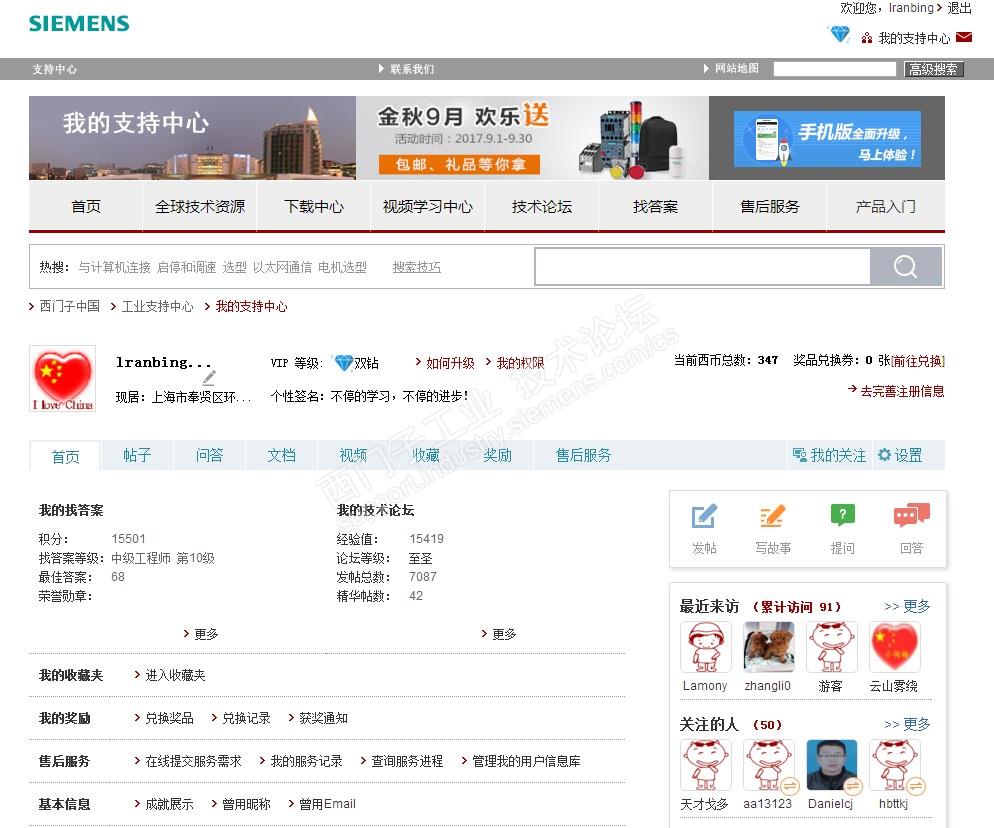Click 工业支持中心 breadcrumb
This screenshot has height=828, width=994.
point(157,306)
